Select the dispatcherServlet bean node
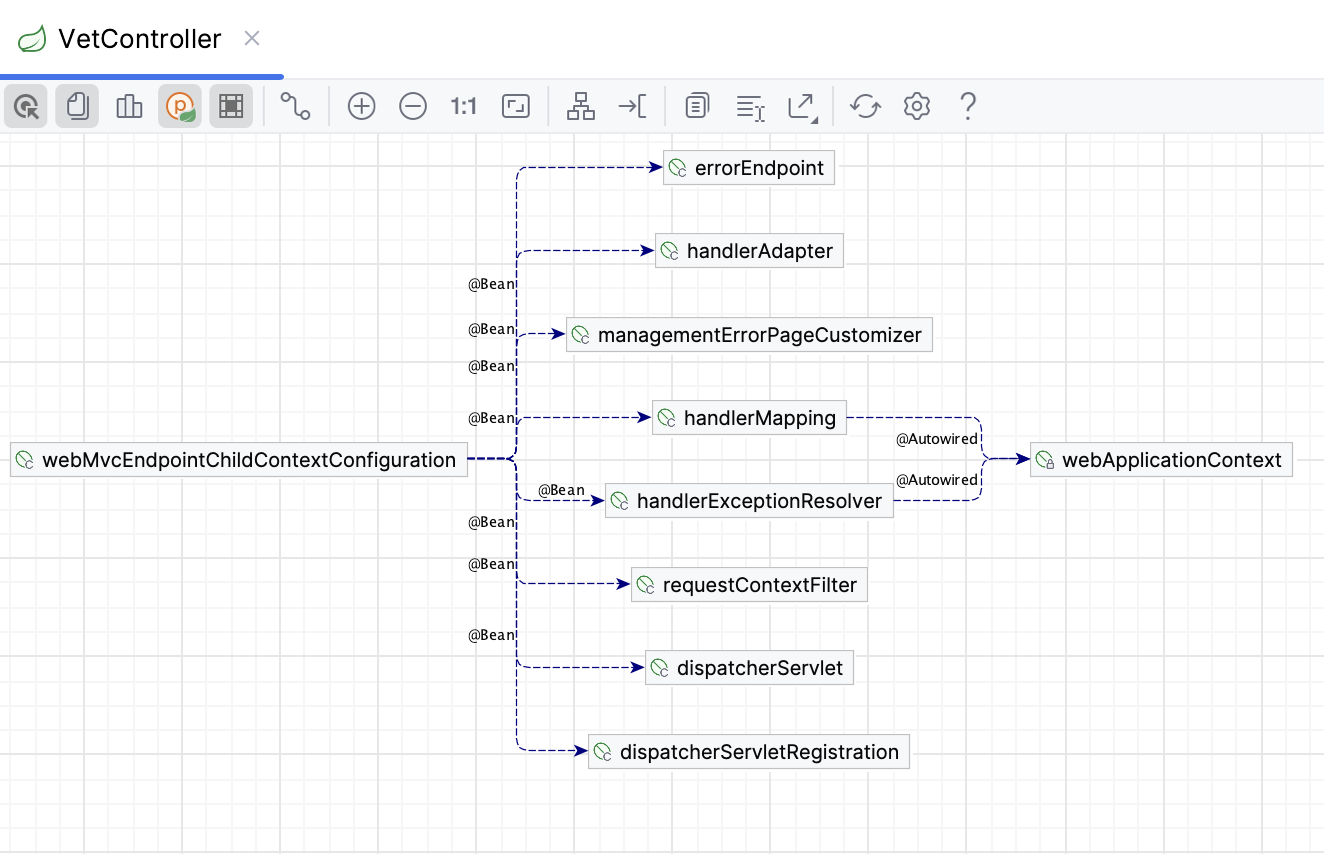 749,667
